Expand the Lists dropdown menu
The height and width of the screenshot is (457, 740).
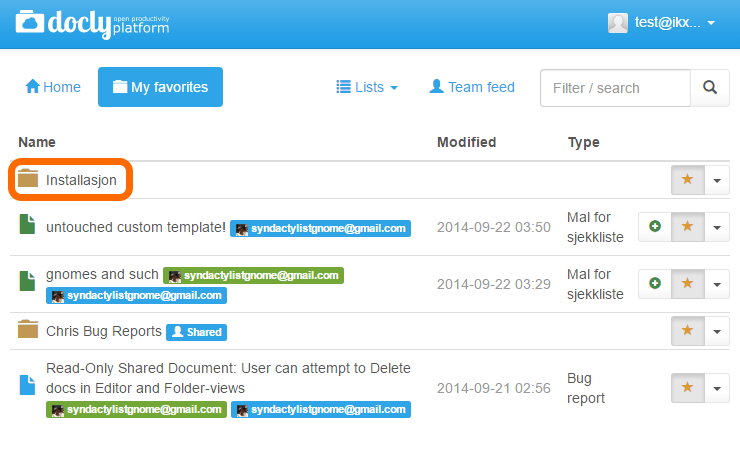click(367, 87)
